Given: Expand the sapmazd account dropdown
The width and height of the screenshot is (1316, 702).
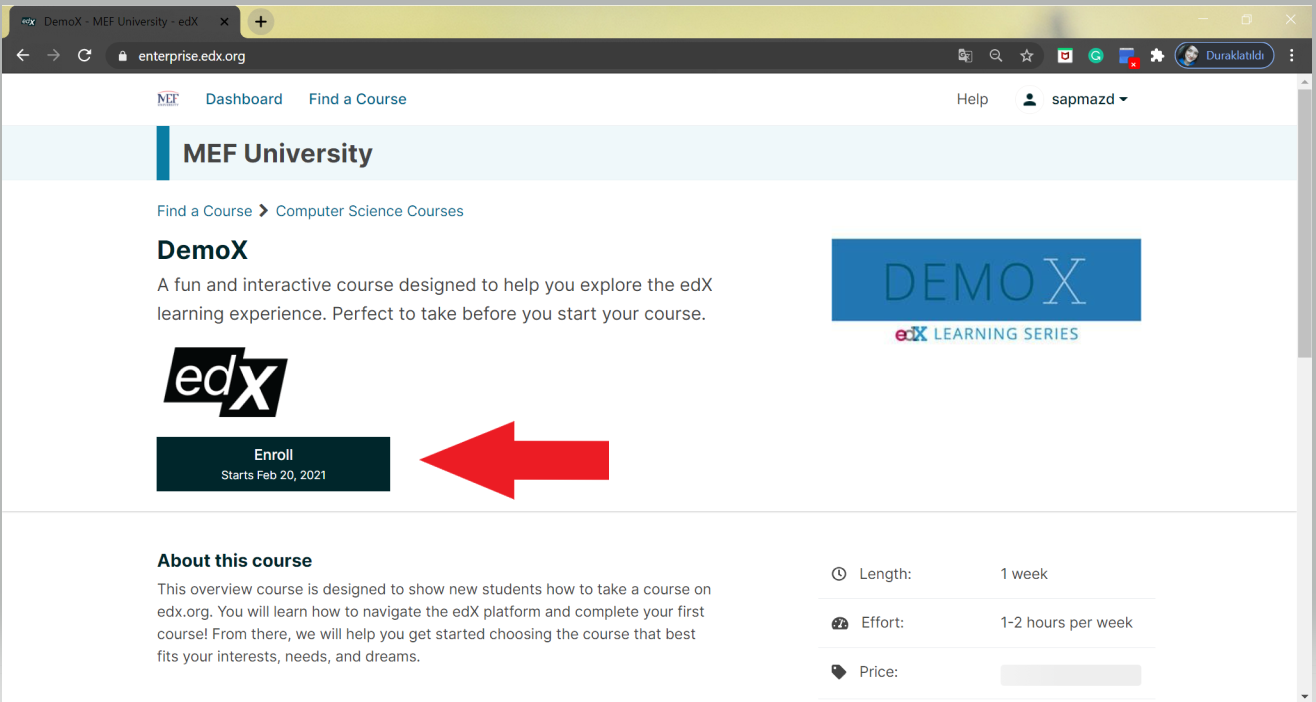Looking at the screenshot, I should pos(1089,99).
